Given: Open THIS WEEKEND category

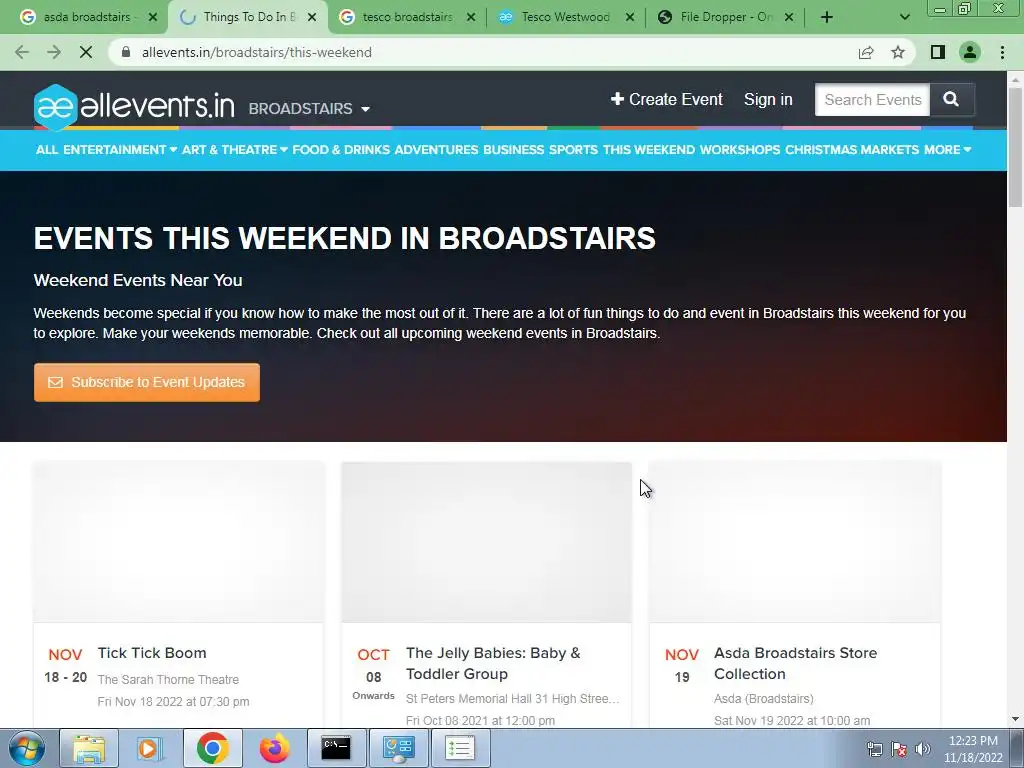Looking at the screenshot, I should [x=648, y=150].
